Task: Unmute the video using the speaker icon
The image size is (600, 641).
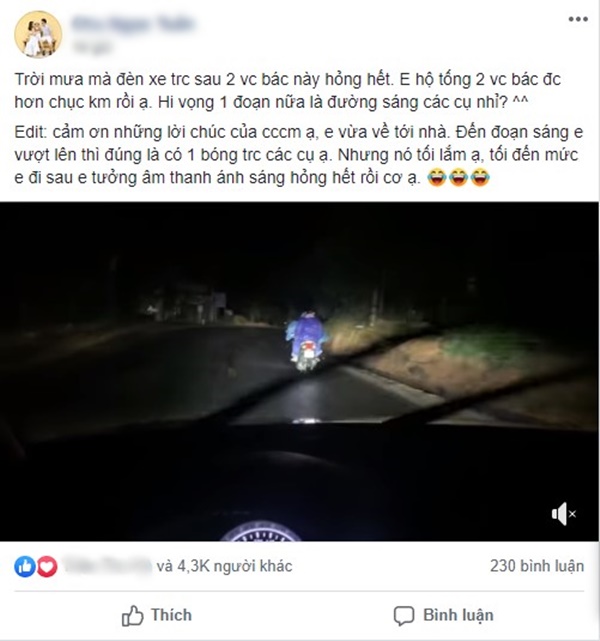Action: point(564,513)
